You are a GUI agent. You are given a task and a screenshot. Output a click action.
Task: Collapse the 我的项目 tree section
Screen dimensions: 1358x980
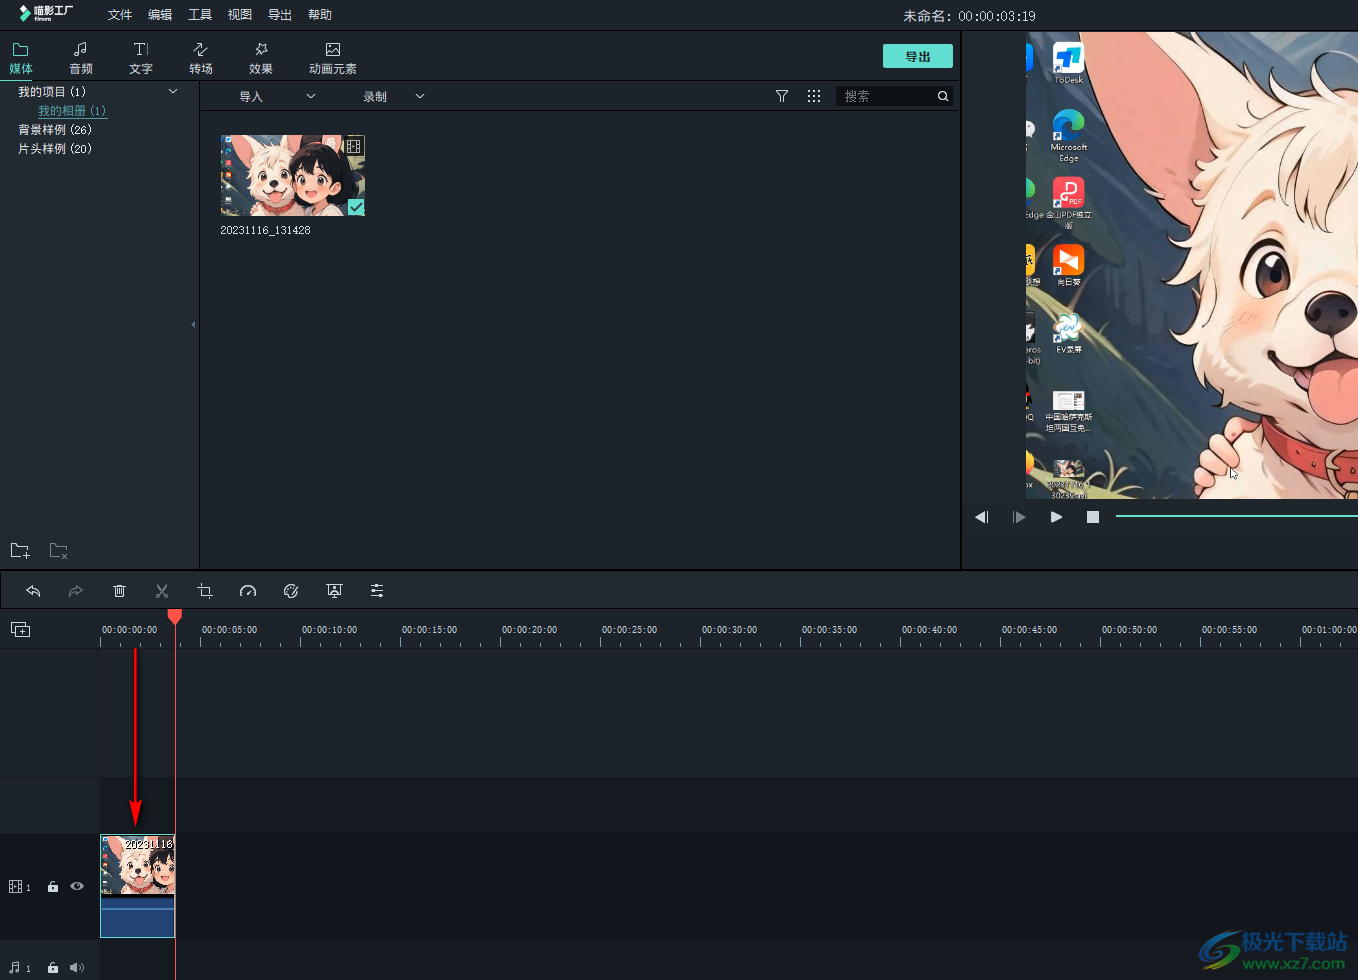[173, 91]
